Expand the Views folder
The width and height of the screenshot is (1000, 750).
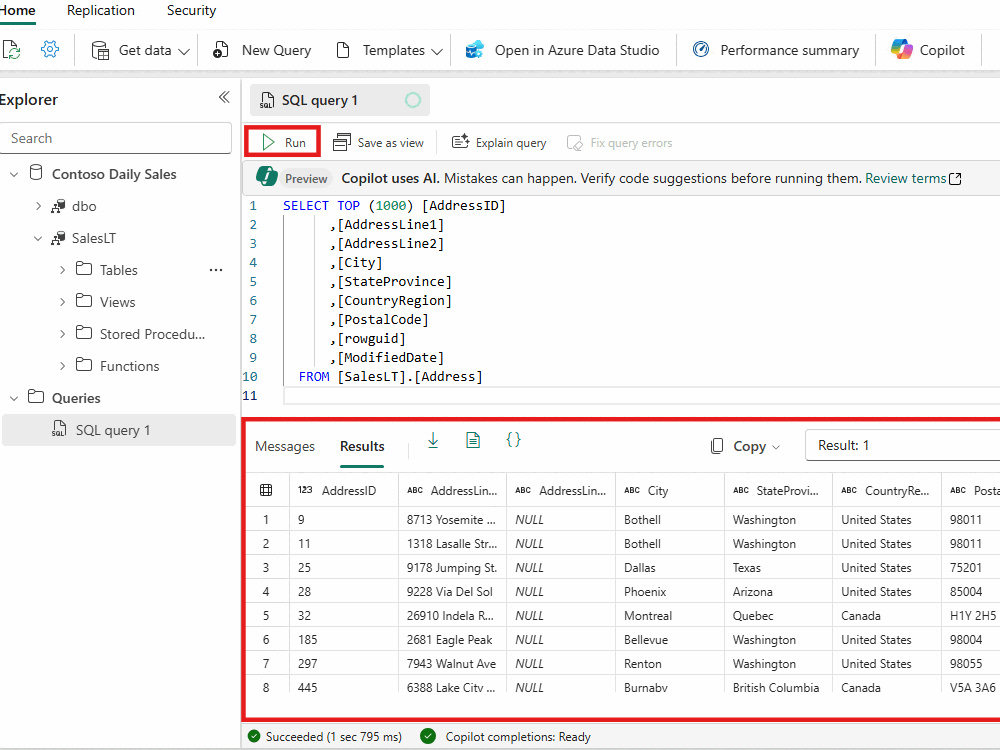tap(62, 302)
